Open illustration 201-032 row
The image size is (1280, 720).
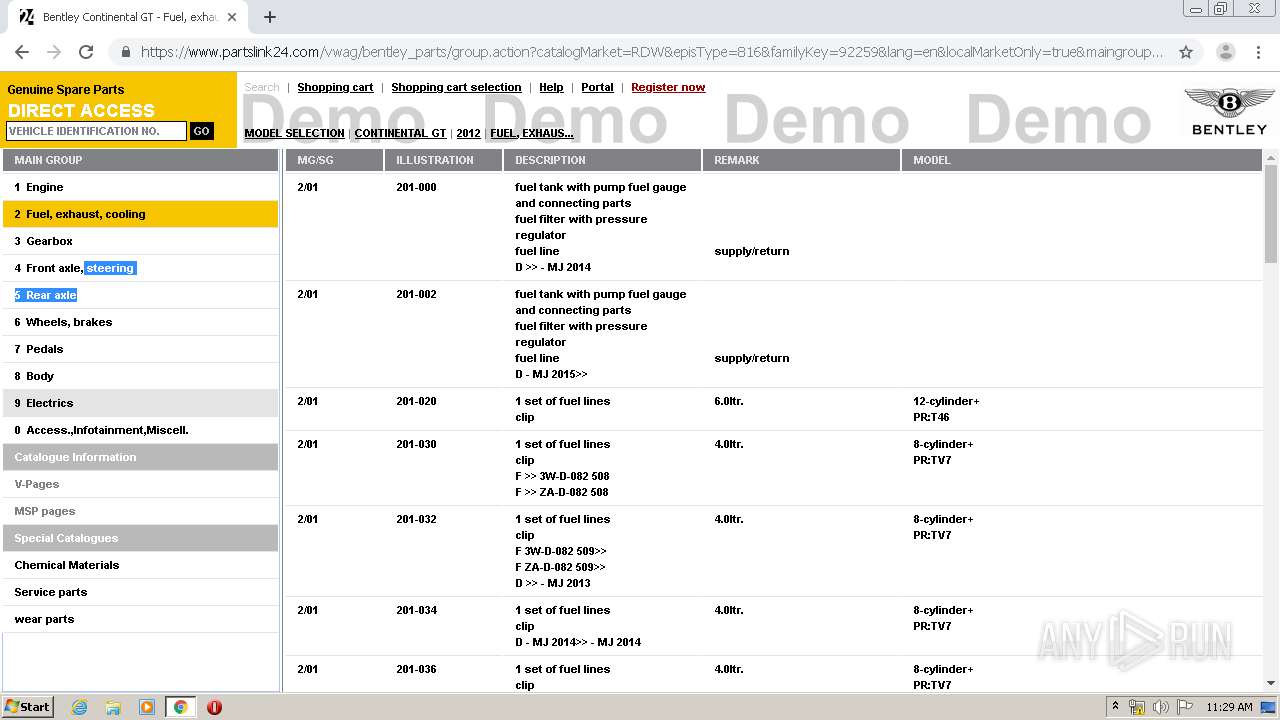coord(774,551)
